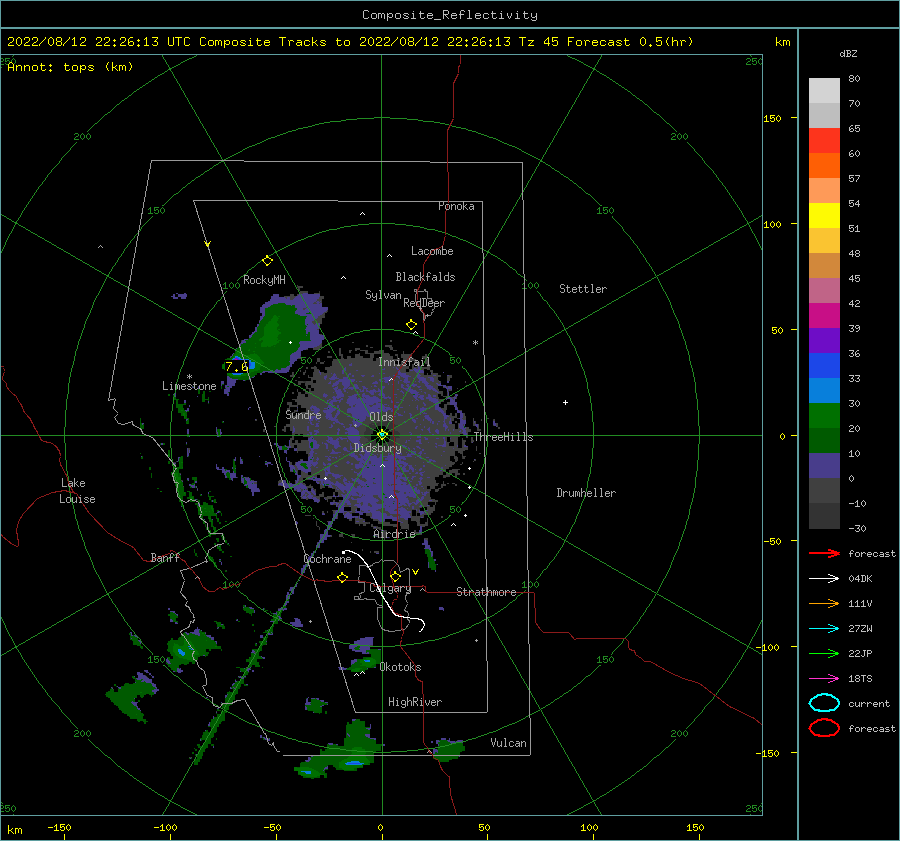The height and width of the screenshot is (841, 900).
Task: Click the cyan 27ZW track arrow
Action: [x=824, y=629]
